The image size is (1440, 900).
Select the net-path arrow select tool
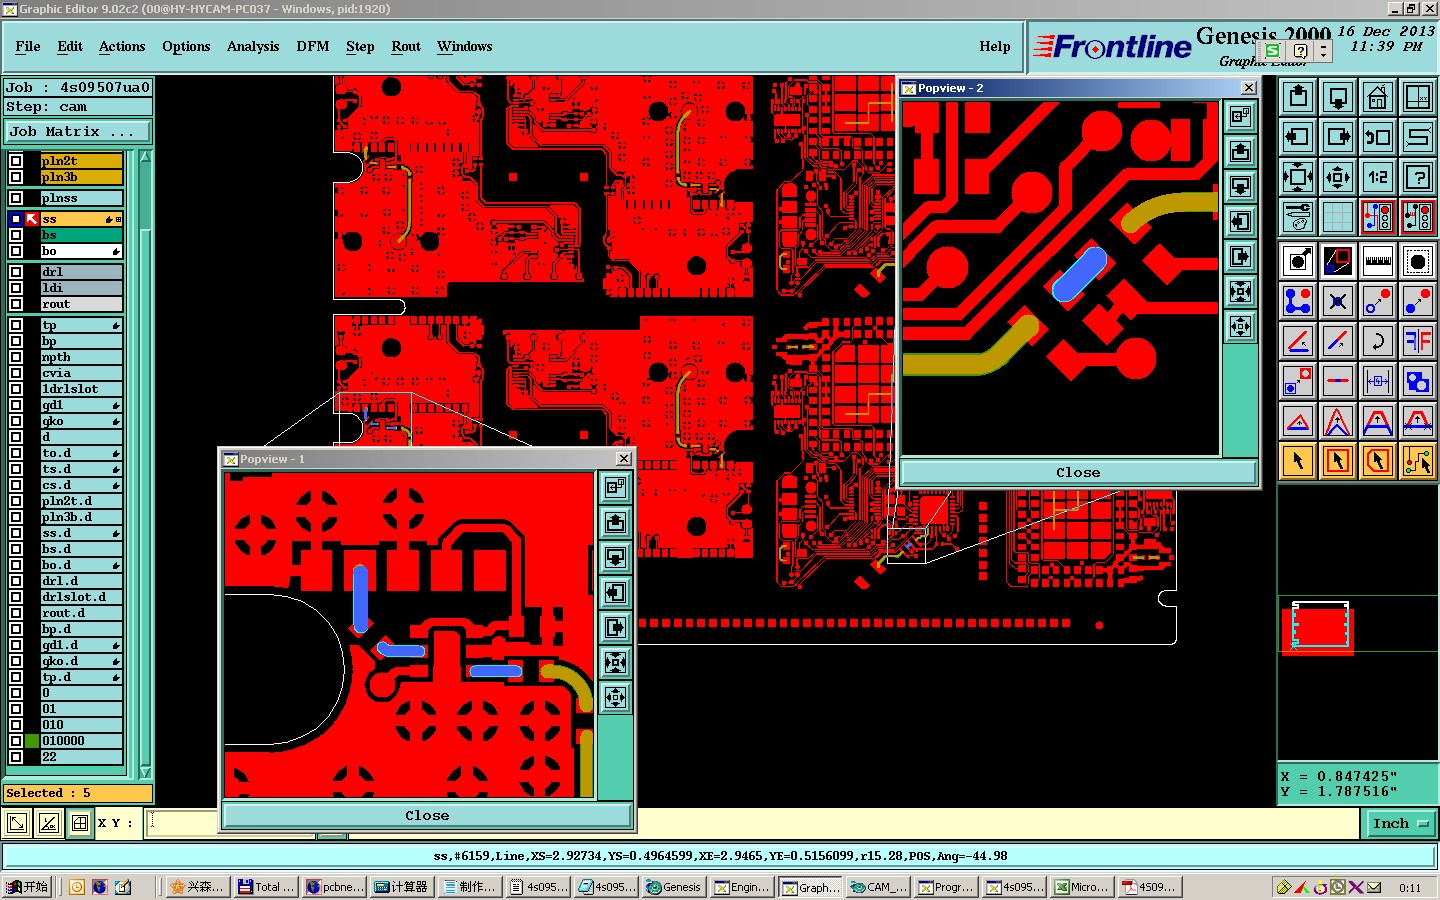(x=1418, y=461)
